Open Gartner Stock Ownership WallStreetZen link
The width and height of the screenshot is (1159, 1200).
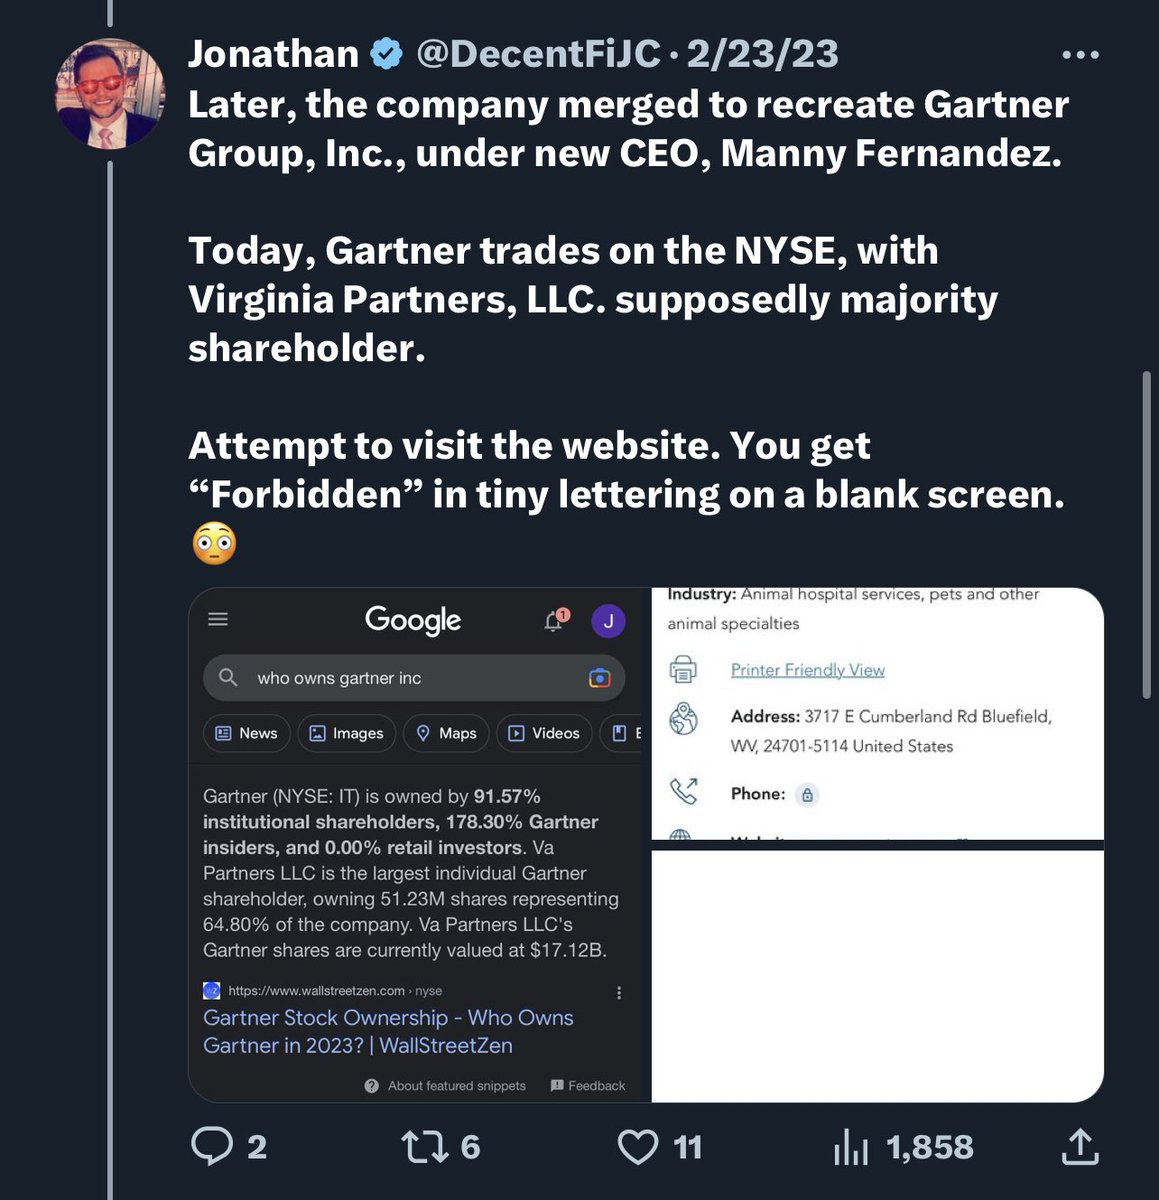tap(388, 1031)
